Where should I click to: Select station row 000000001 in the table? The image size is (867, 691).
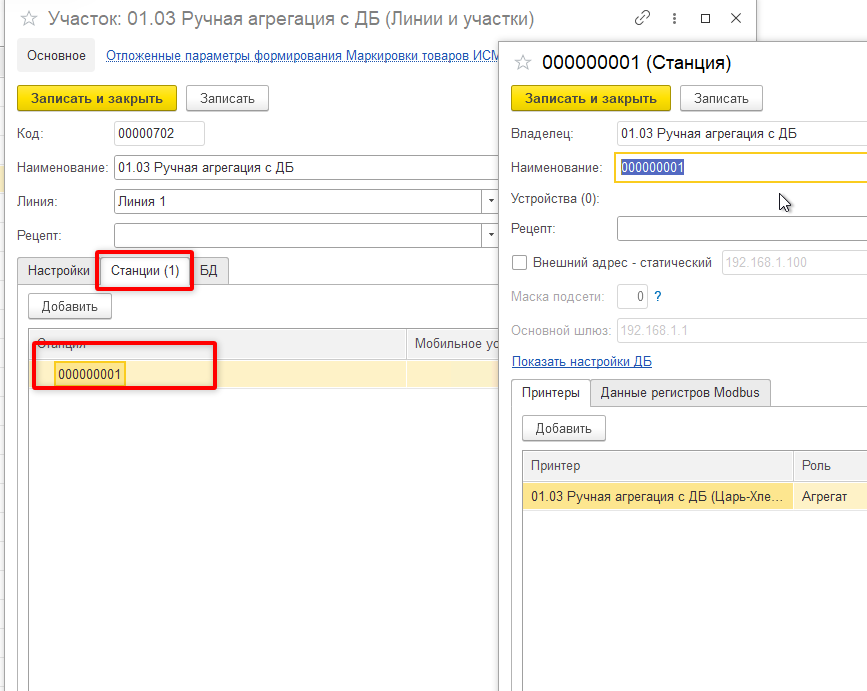90,374
